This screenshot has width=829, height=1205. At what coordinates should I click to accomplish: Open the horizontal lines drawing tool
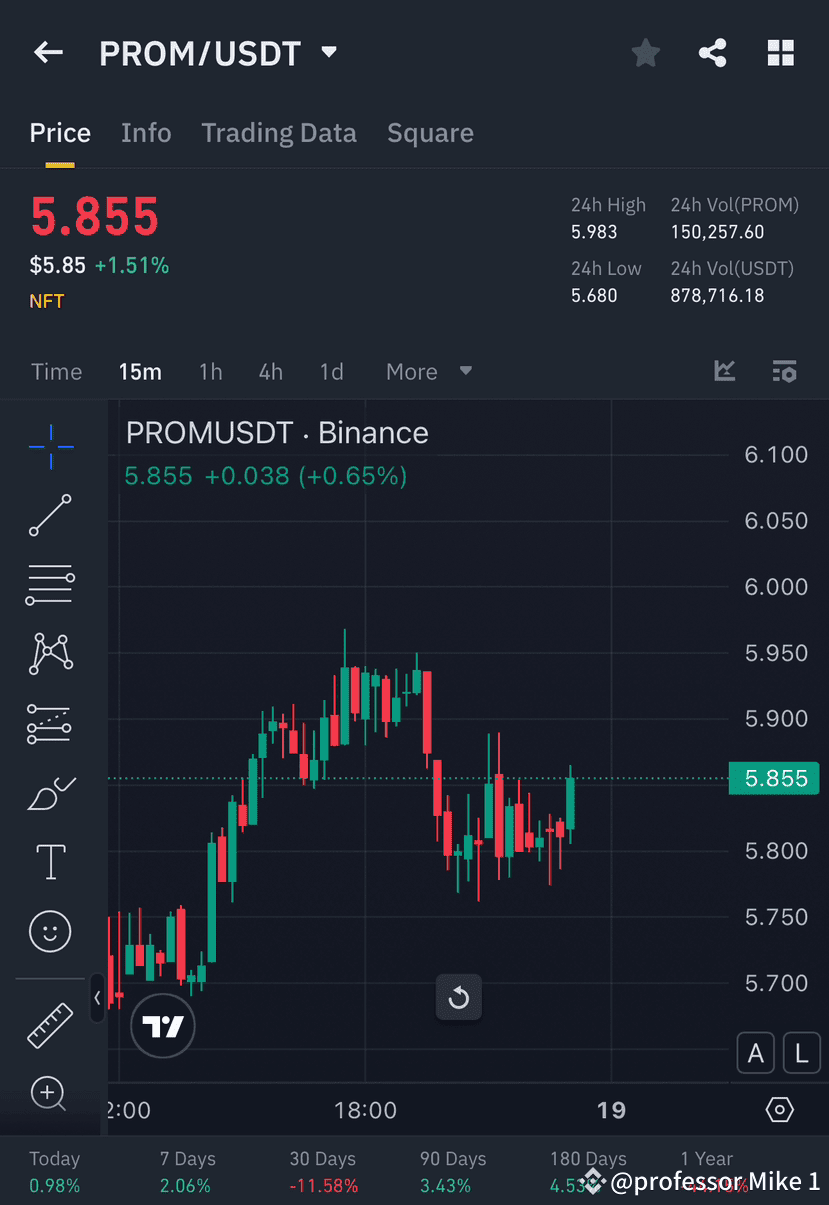tap(50, 584)
